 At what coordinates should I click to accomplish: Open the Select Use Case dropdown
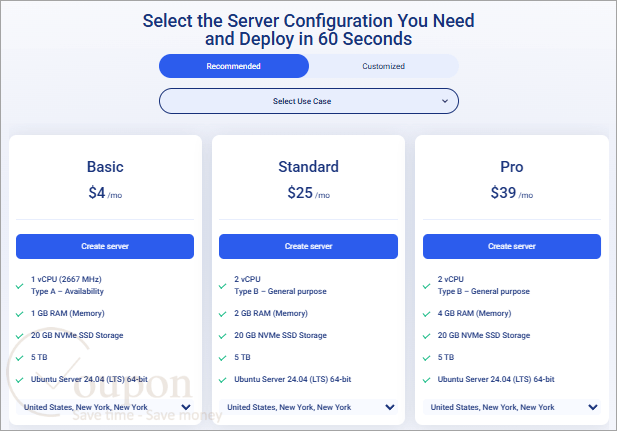(x=309, y=101)
